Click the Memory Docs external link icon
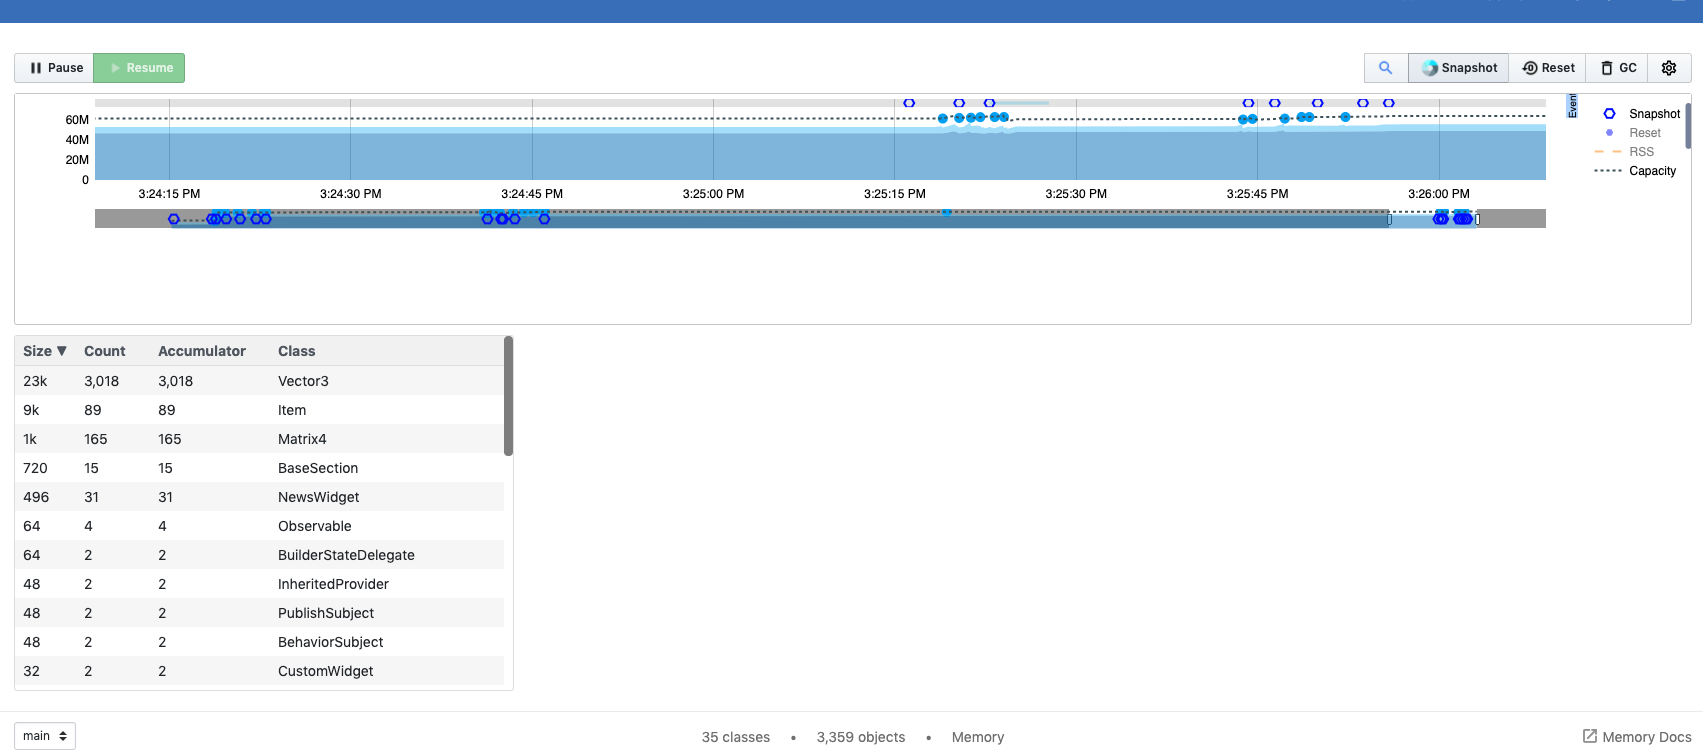The image size is (1703, 756). [x=1590, y=736]
